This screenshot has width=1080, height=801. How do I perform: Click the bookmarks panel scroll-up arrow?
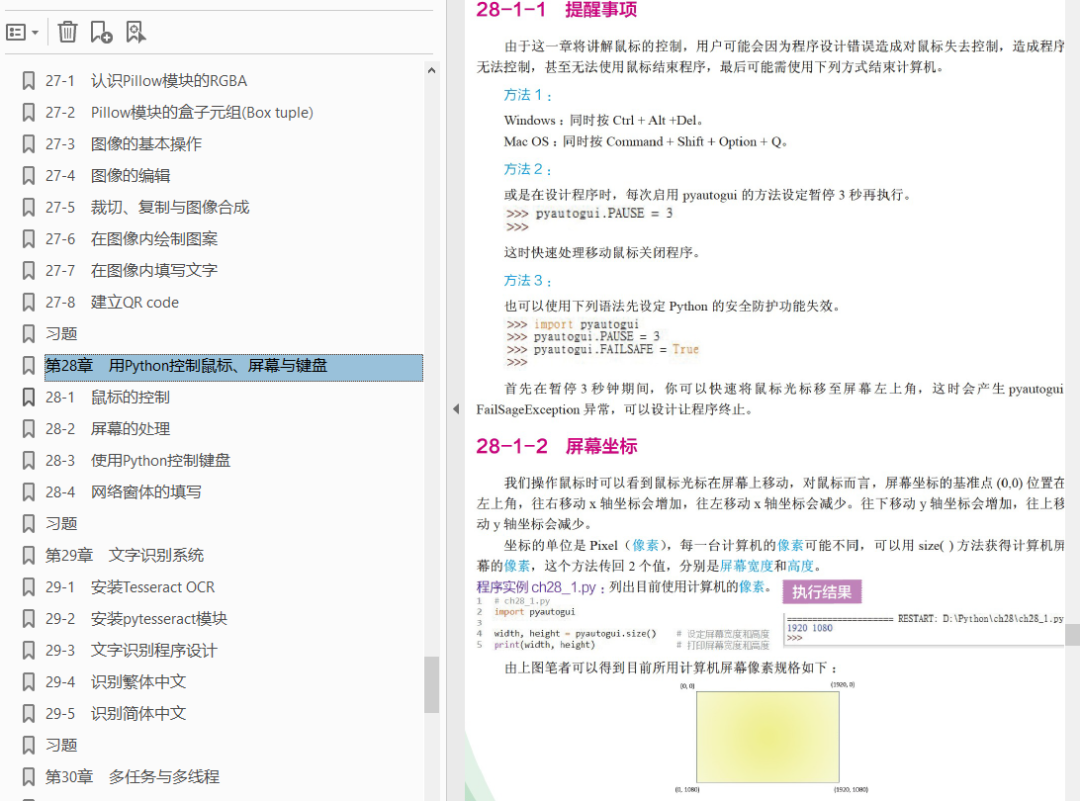(x=431, y=70)
